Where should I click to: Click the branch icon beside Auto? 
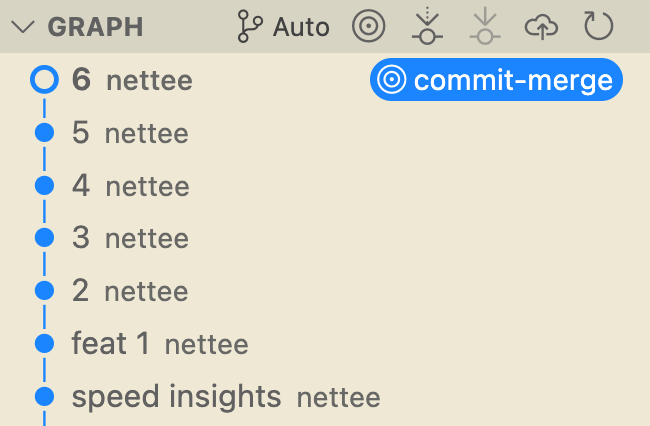point(249,27)
